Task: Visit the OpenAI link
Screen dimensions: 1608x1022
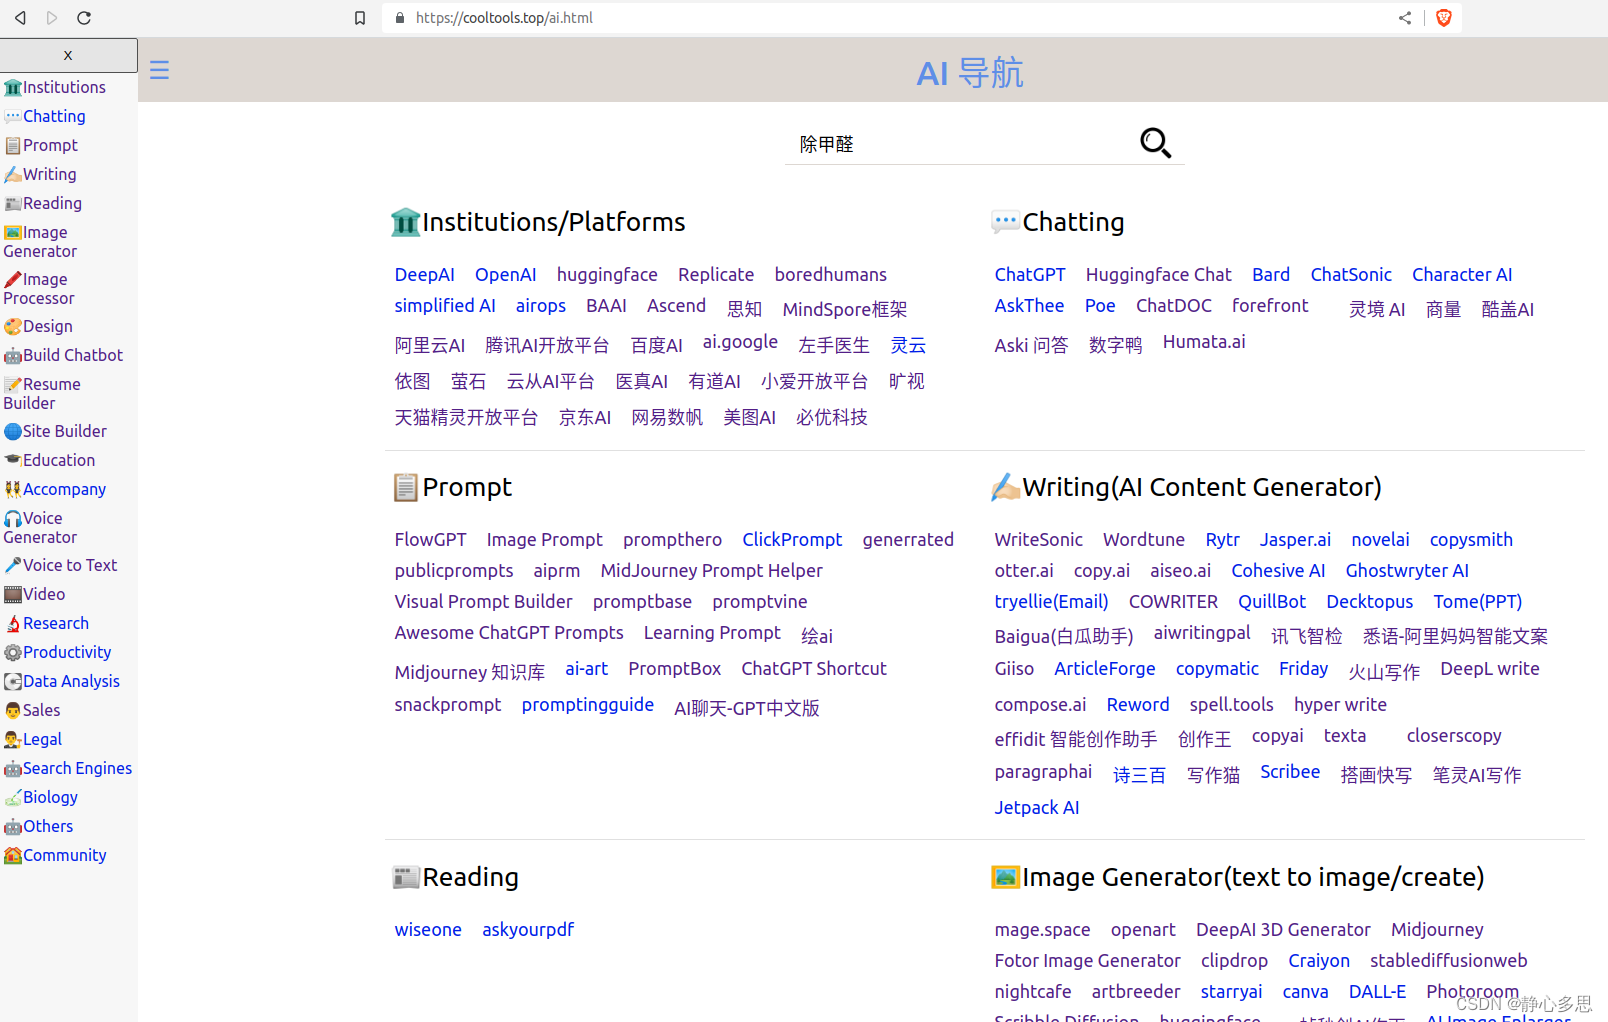Action: pyautogui.click(x=505, y=274)
